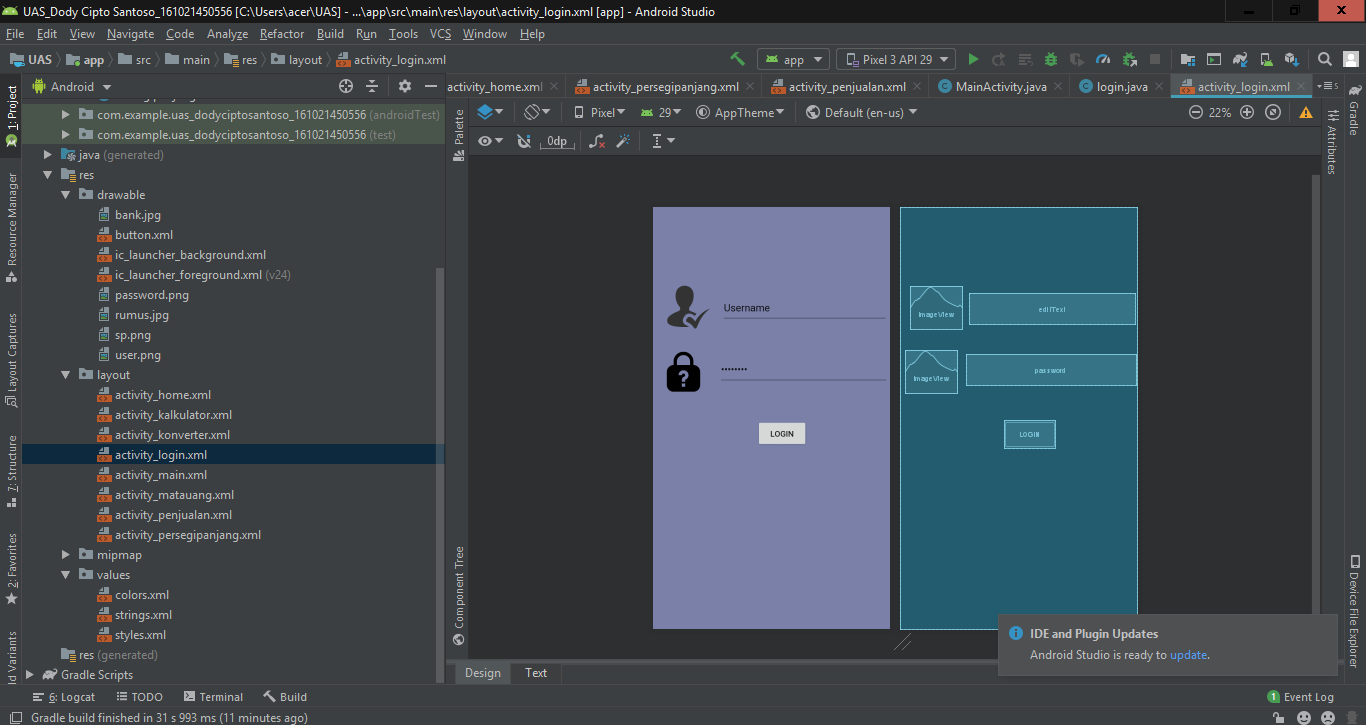Set default margins in the 0dp field

pos(557,140)
